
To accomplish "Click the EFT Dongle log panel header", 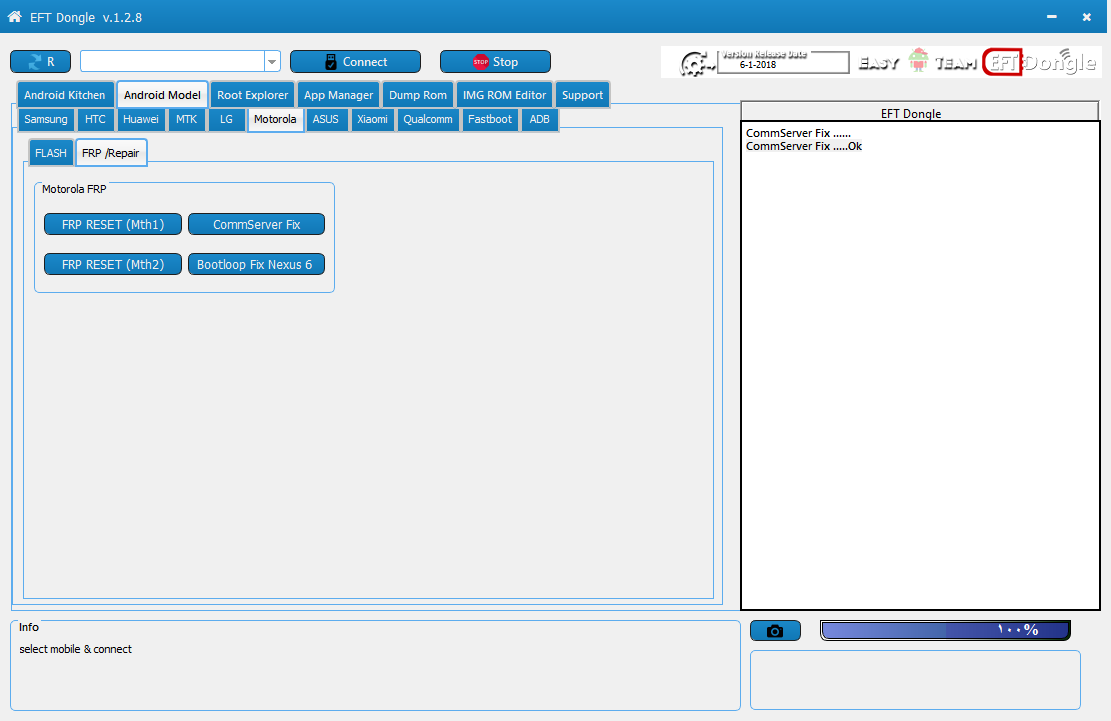I will coord(919,112).
